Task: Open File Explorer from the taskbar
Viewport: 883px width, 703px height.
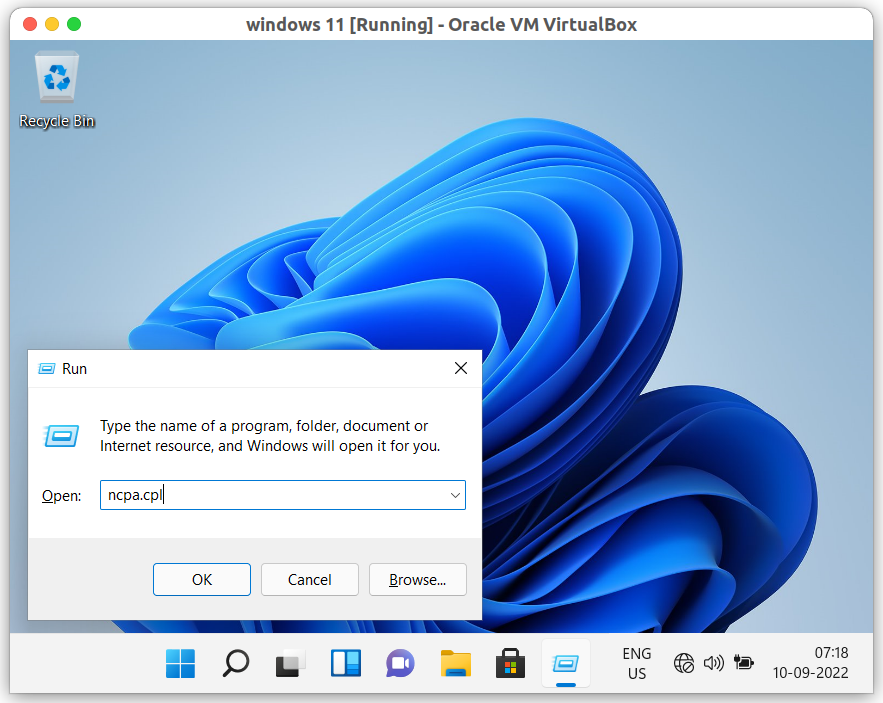Action: 456,663
